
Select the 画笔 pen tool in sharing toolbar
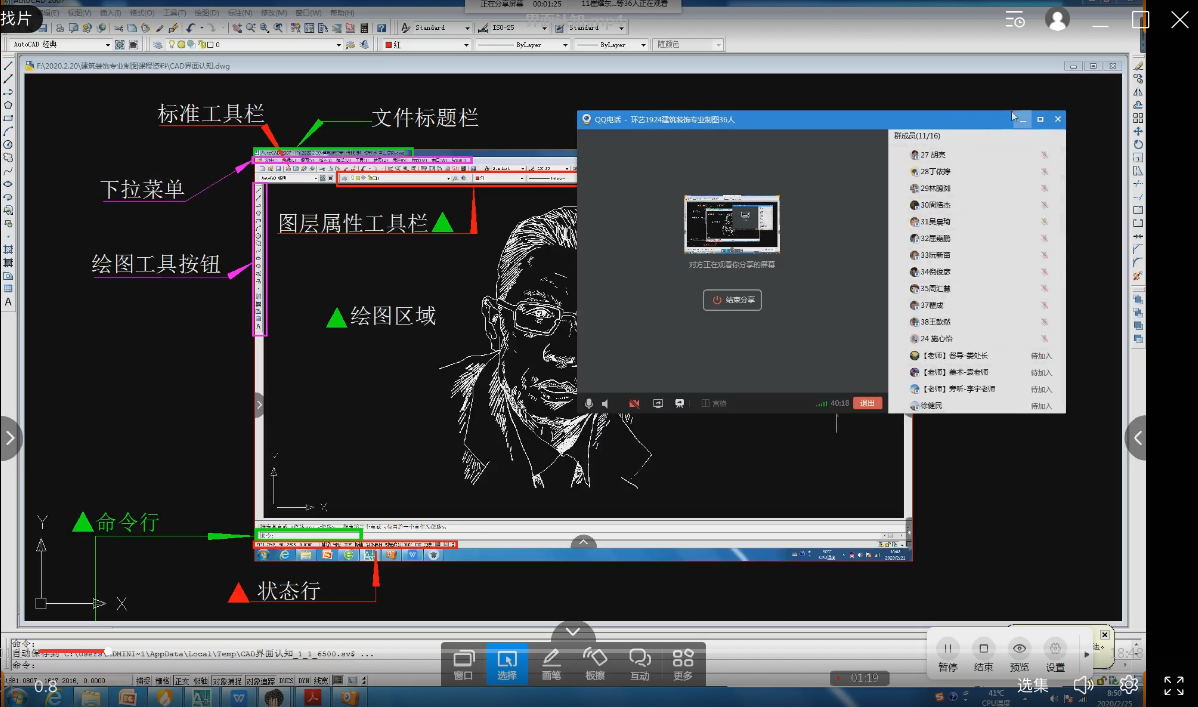pyautogui.click(x=551, y=663)
